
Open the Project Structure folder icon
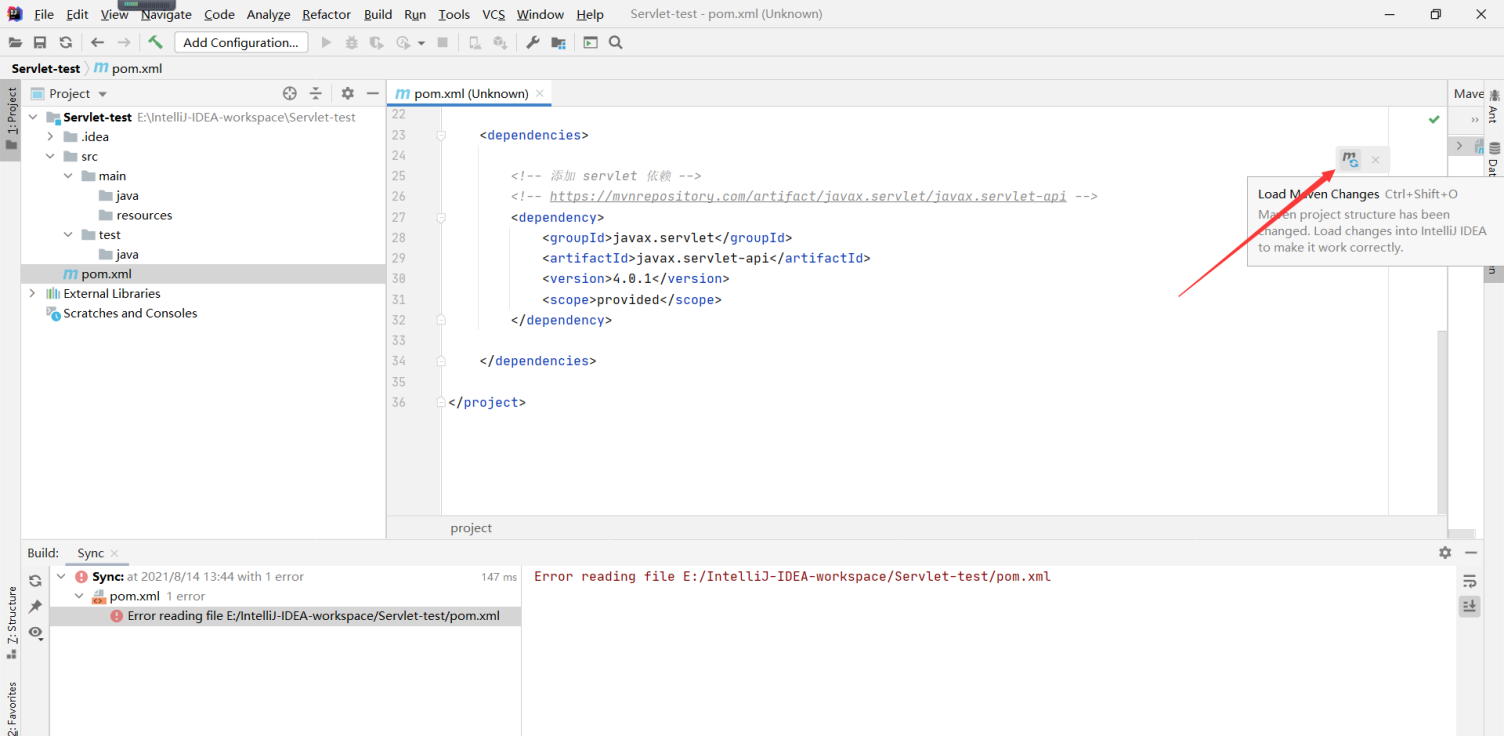(x=559, y=42)
